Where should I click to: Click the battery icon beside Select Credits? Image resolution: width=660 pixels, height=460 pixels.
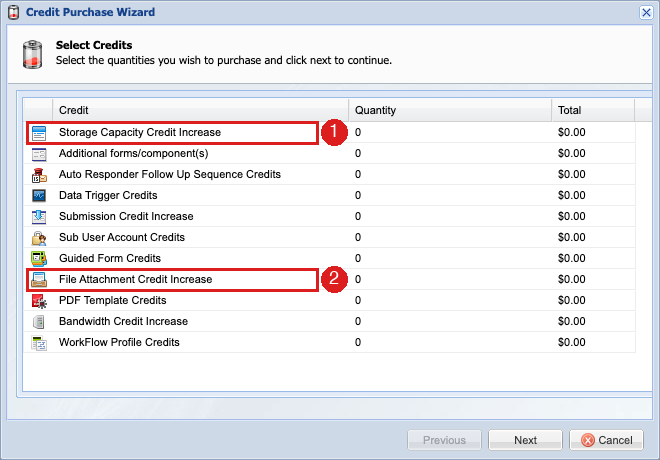(x=32, y=54)
